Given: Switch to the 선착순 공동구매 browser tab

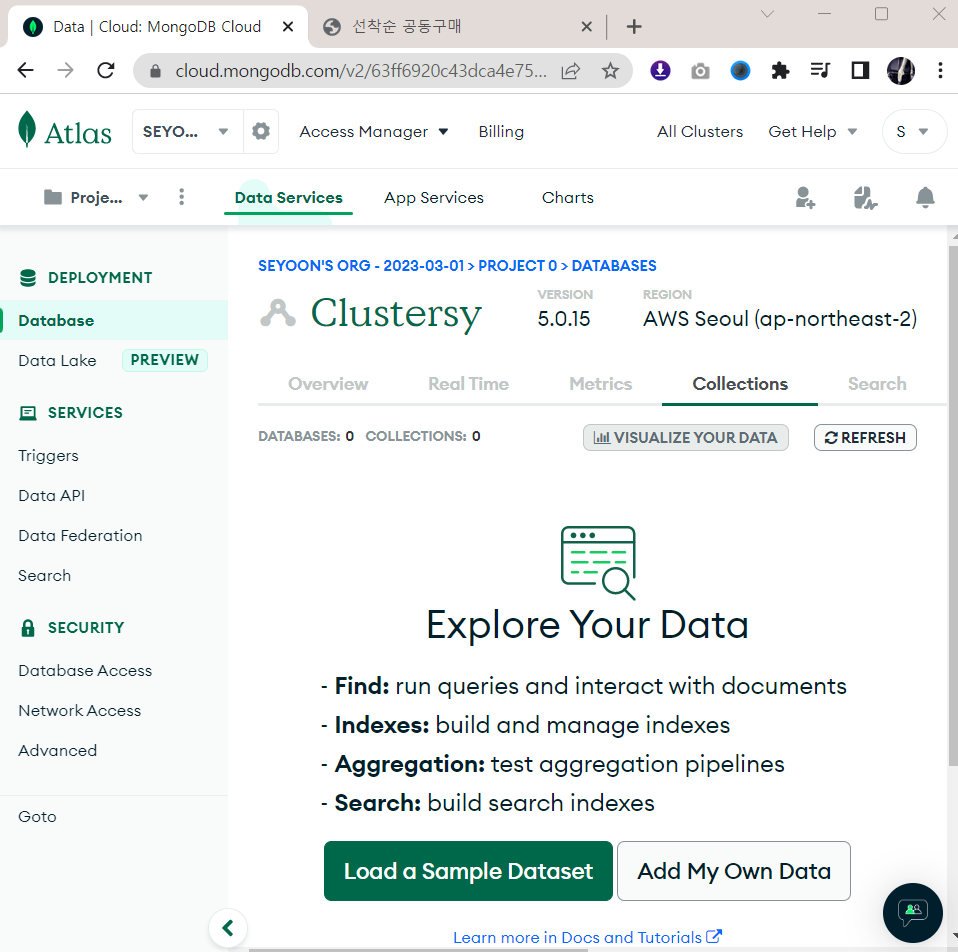Looking at the screenshot, I should click(452, 26).
